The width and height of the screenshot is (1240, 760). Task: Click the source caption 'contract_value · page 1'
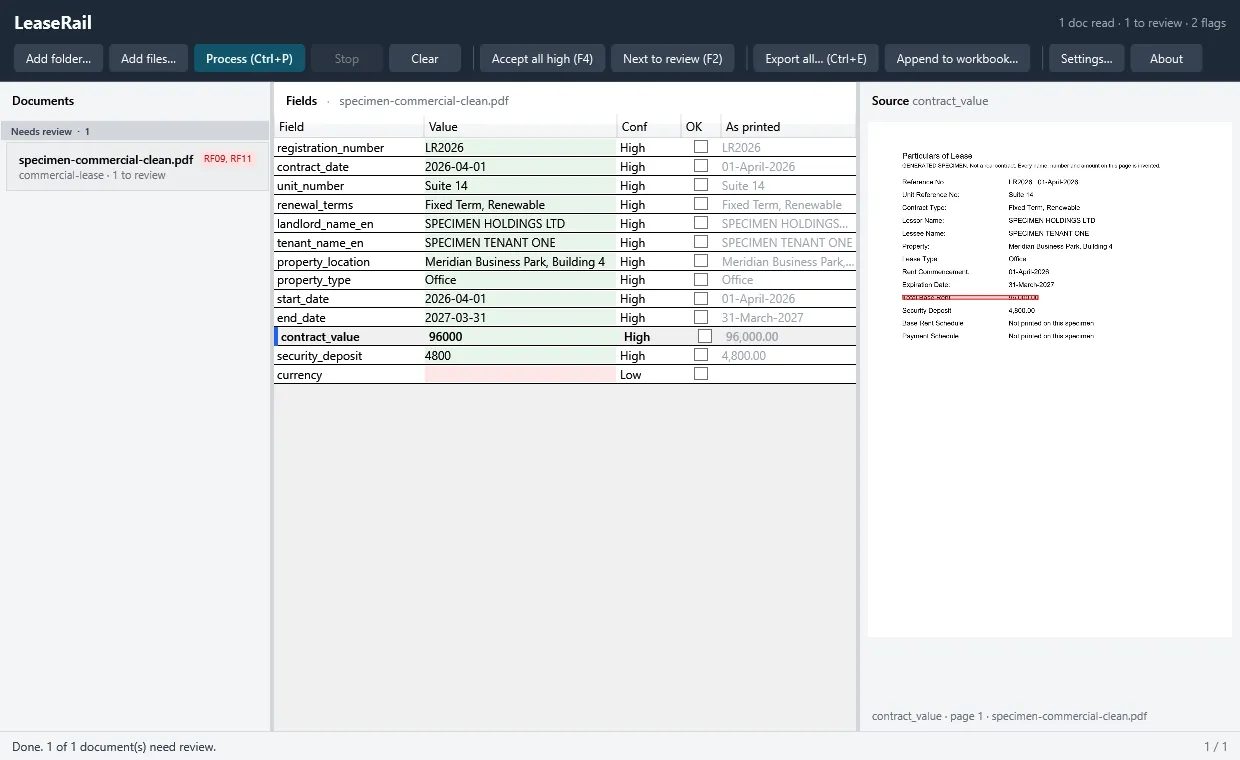coord(1009,716)
